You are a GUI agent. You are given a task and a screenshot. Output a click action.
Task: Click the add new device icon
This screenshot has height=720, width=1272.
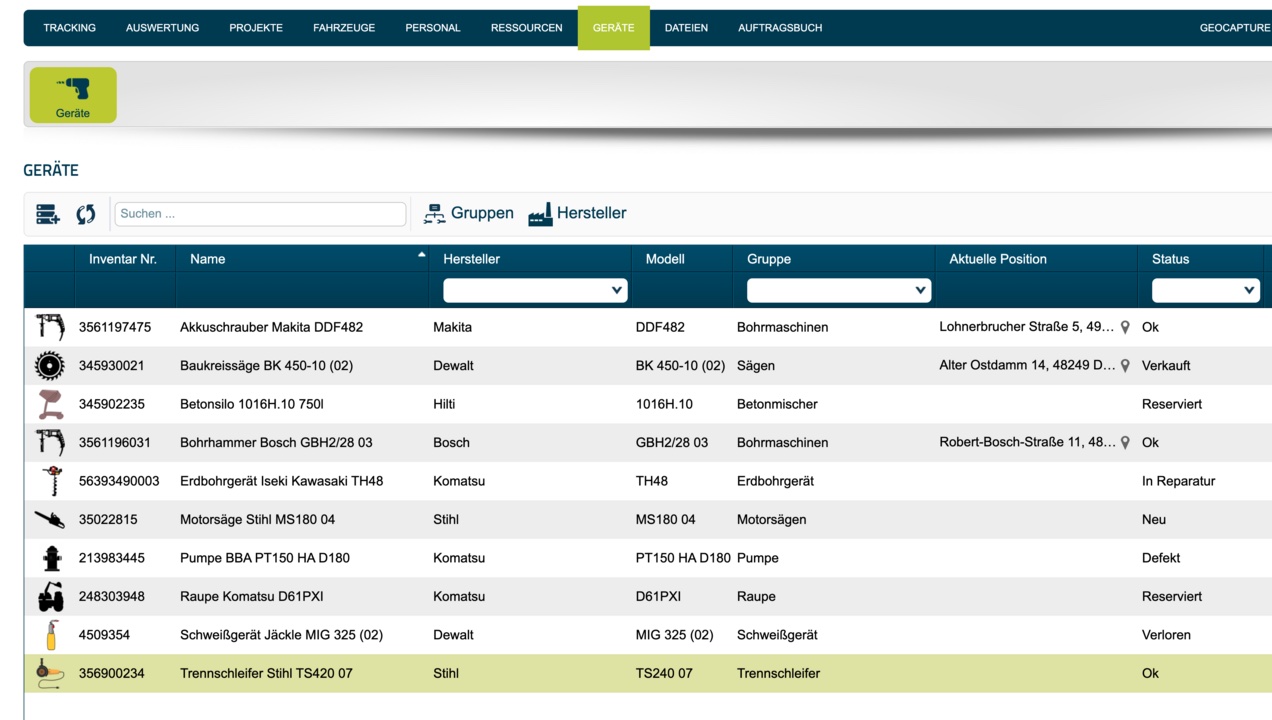pos(47,214)
